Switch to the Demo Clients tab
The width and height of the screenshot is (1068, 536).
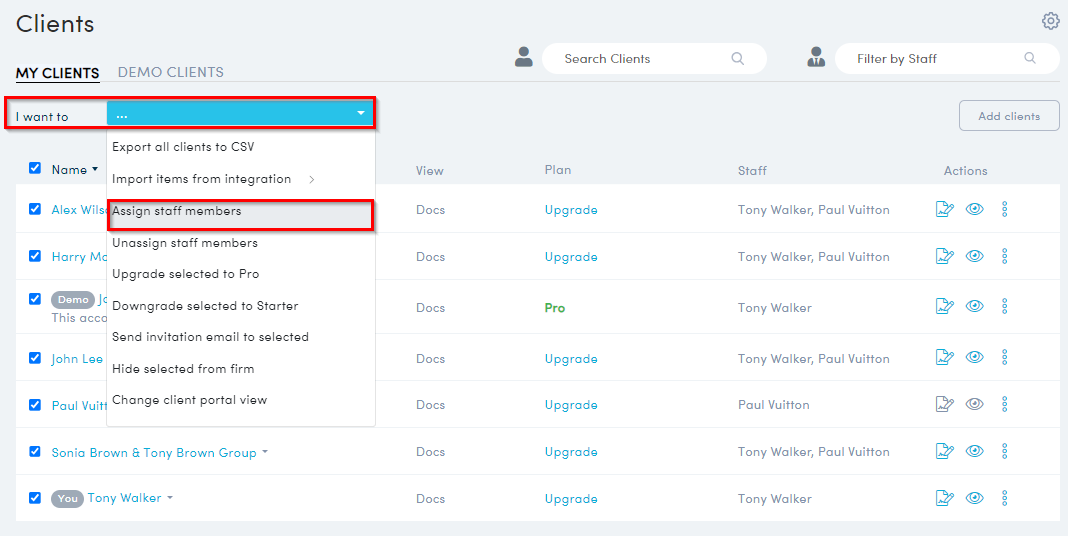tap(170, 72)
